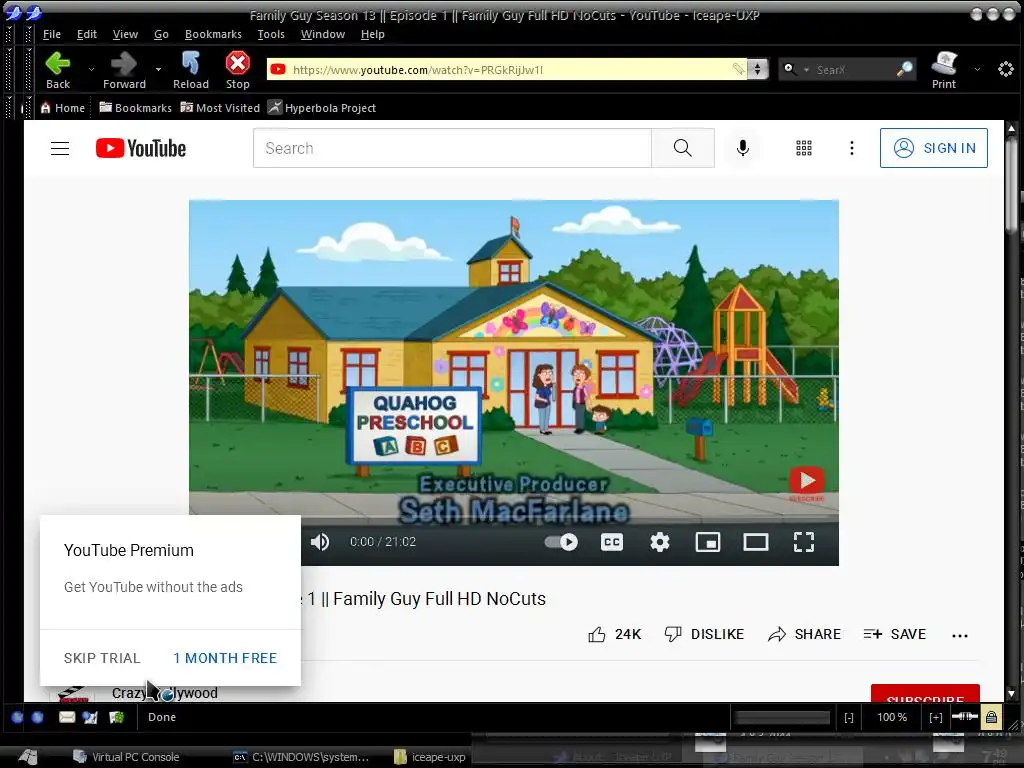Click the Home bookmark button
Viewport: 1024px width, 768px height.
point(63,108)
